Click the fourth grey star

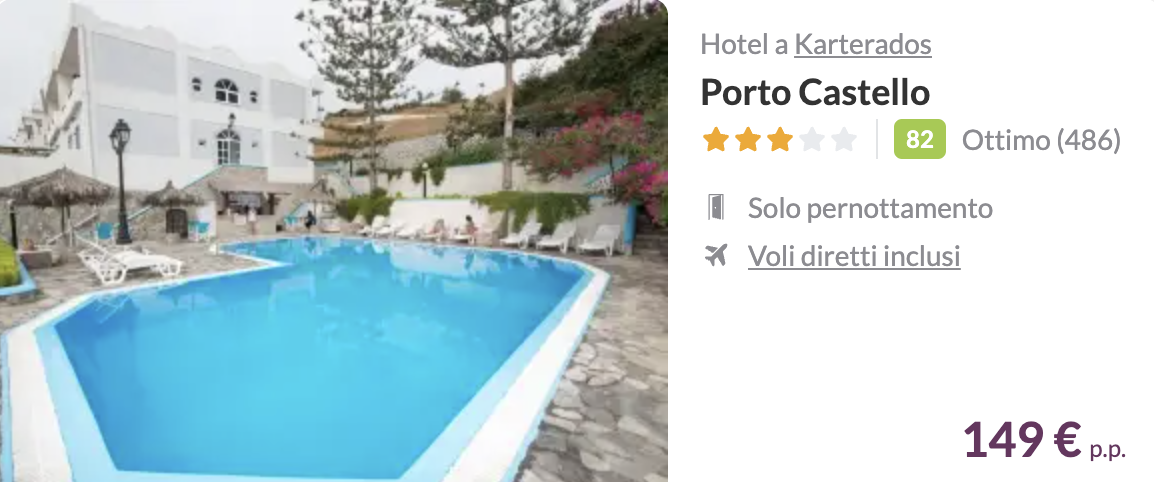coord(812,139)
